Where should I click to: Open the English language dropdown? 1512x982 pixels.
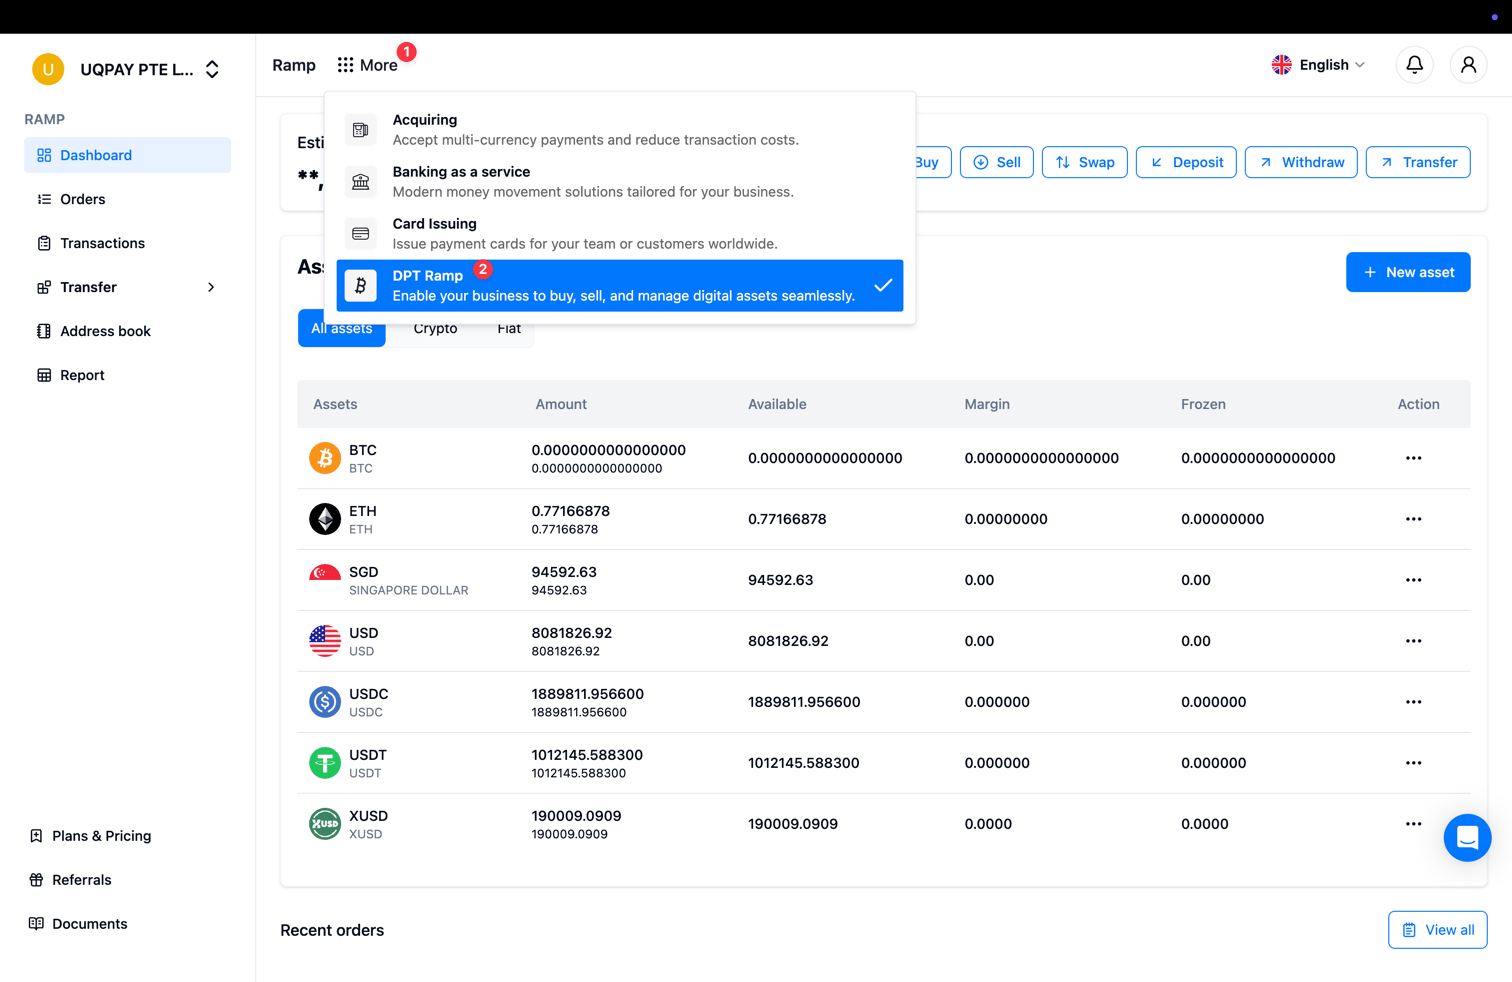[1318, 65]
